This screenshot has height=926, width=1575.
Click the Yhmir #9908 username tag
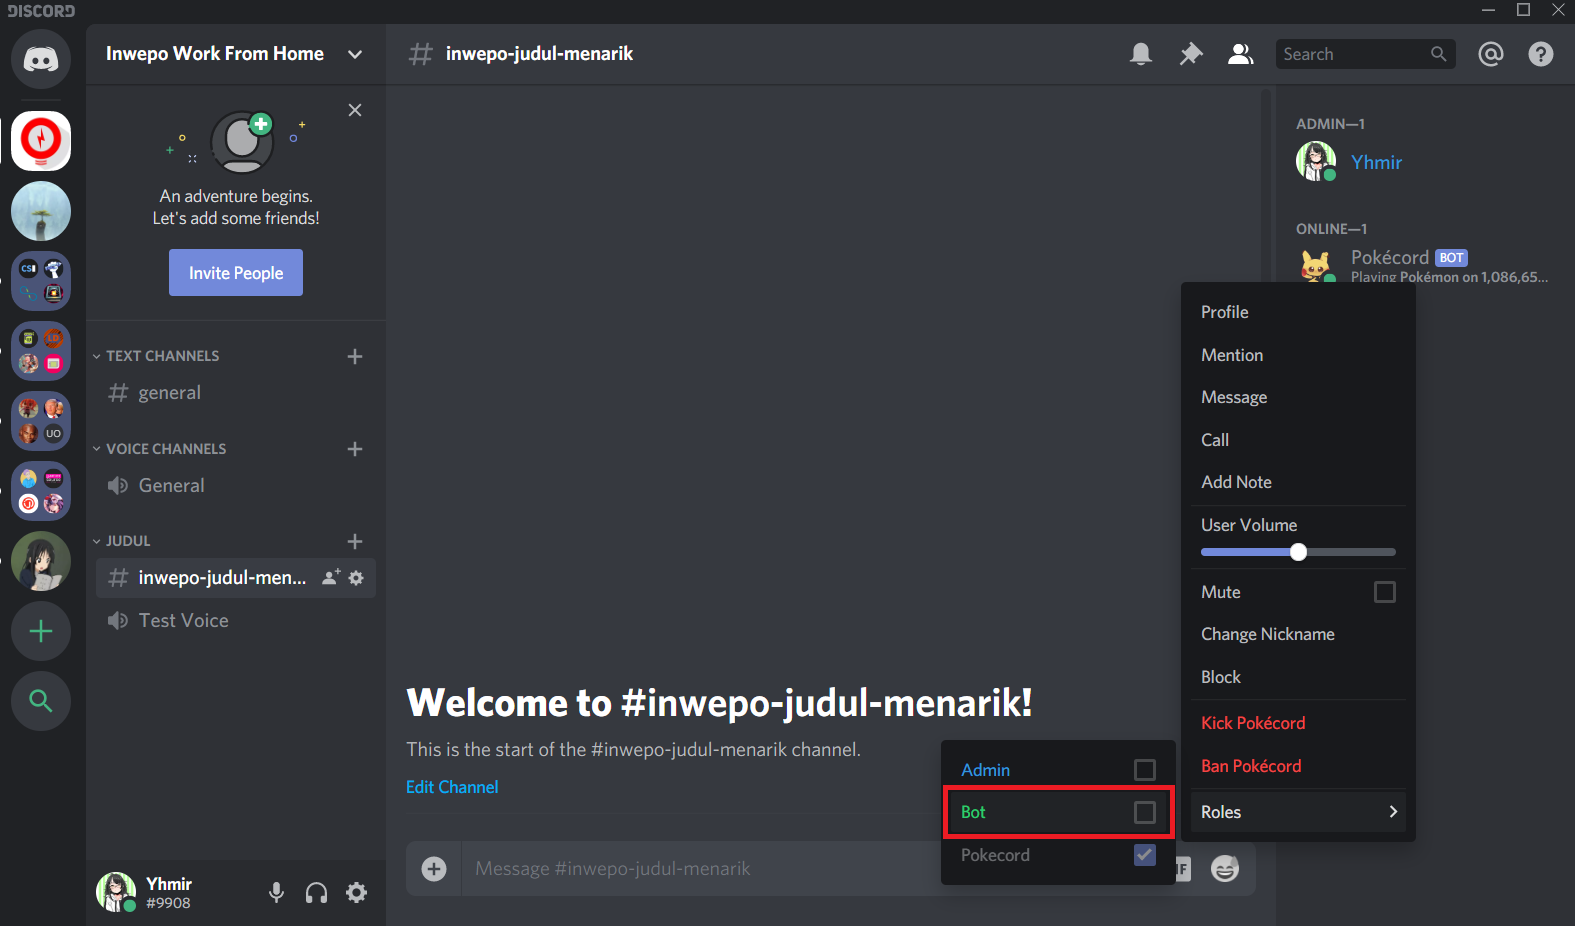pos(169,892)
